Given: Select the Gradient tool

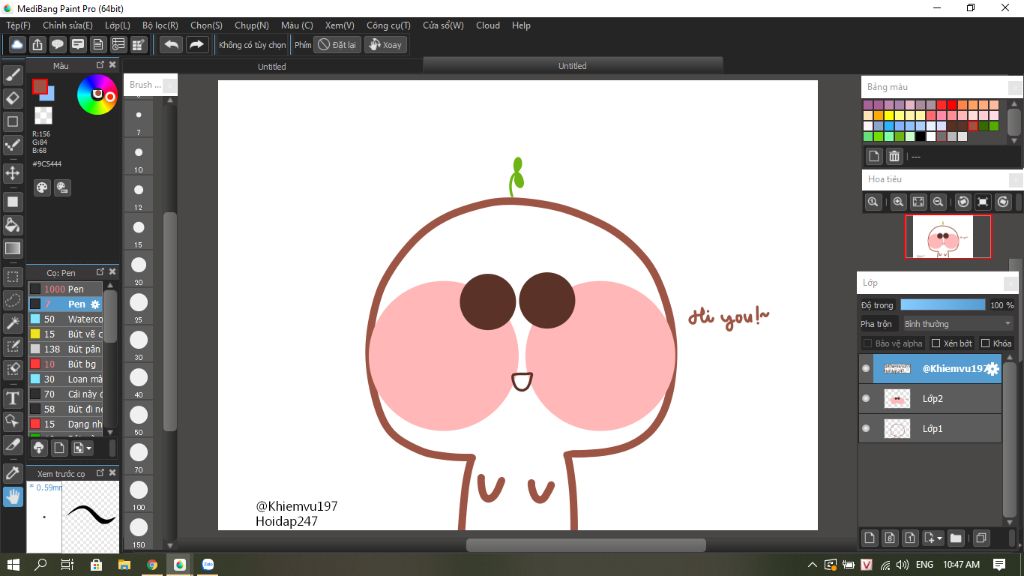Looking at the screenshot, I should click(12, 248).
